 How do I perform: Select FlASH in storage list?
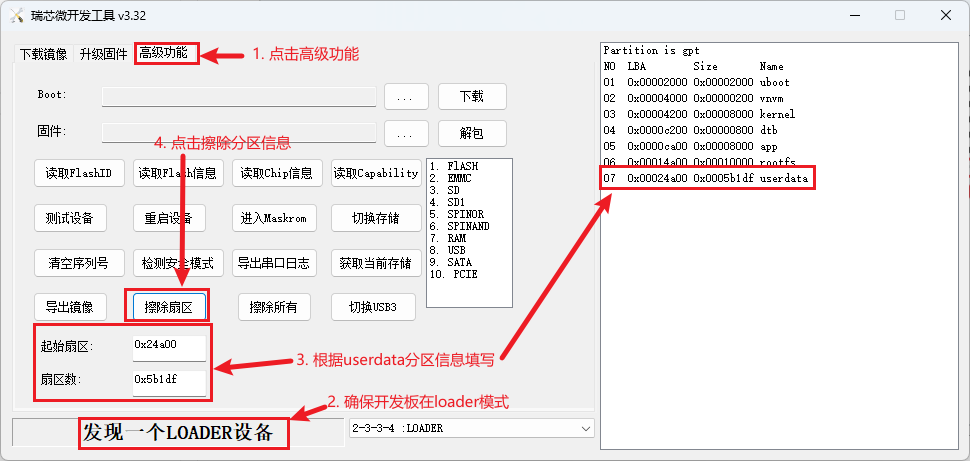[x=455, y=166]
